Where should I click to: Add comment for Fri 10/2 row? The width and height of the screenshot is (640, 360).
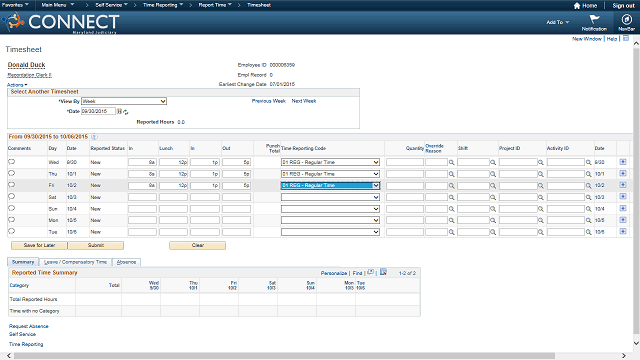point(11,184)
